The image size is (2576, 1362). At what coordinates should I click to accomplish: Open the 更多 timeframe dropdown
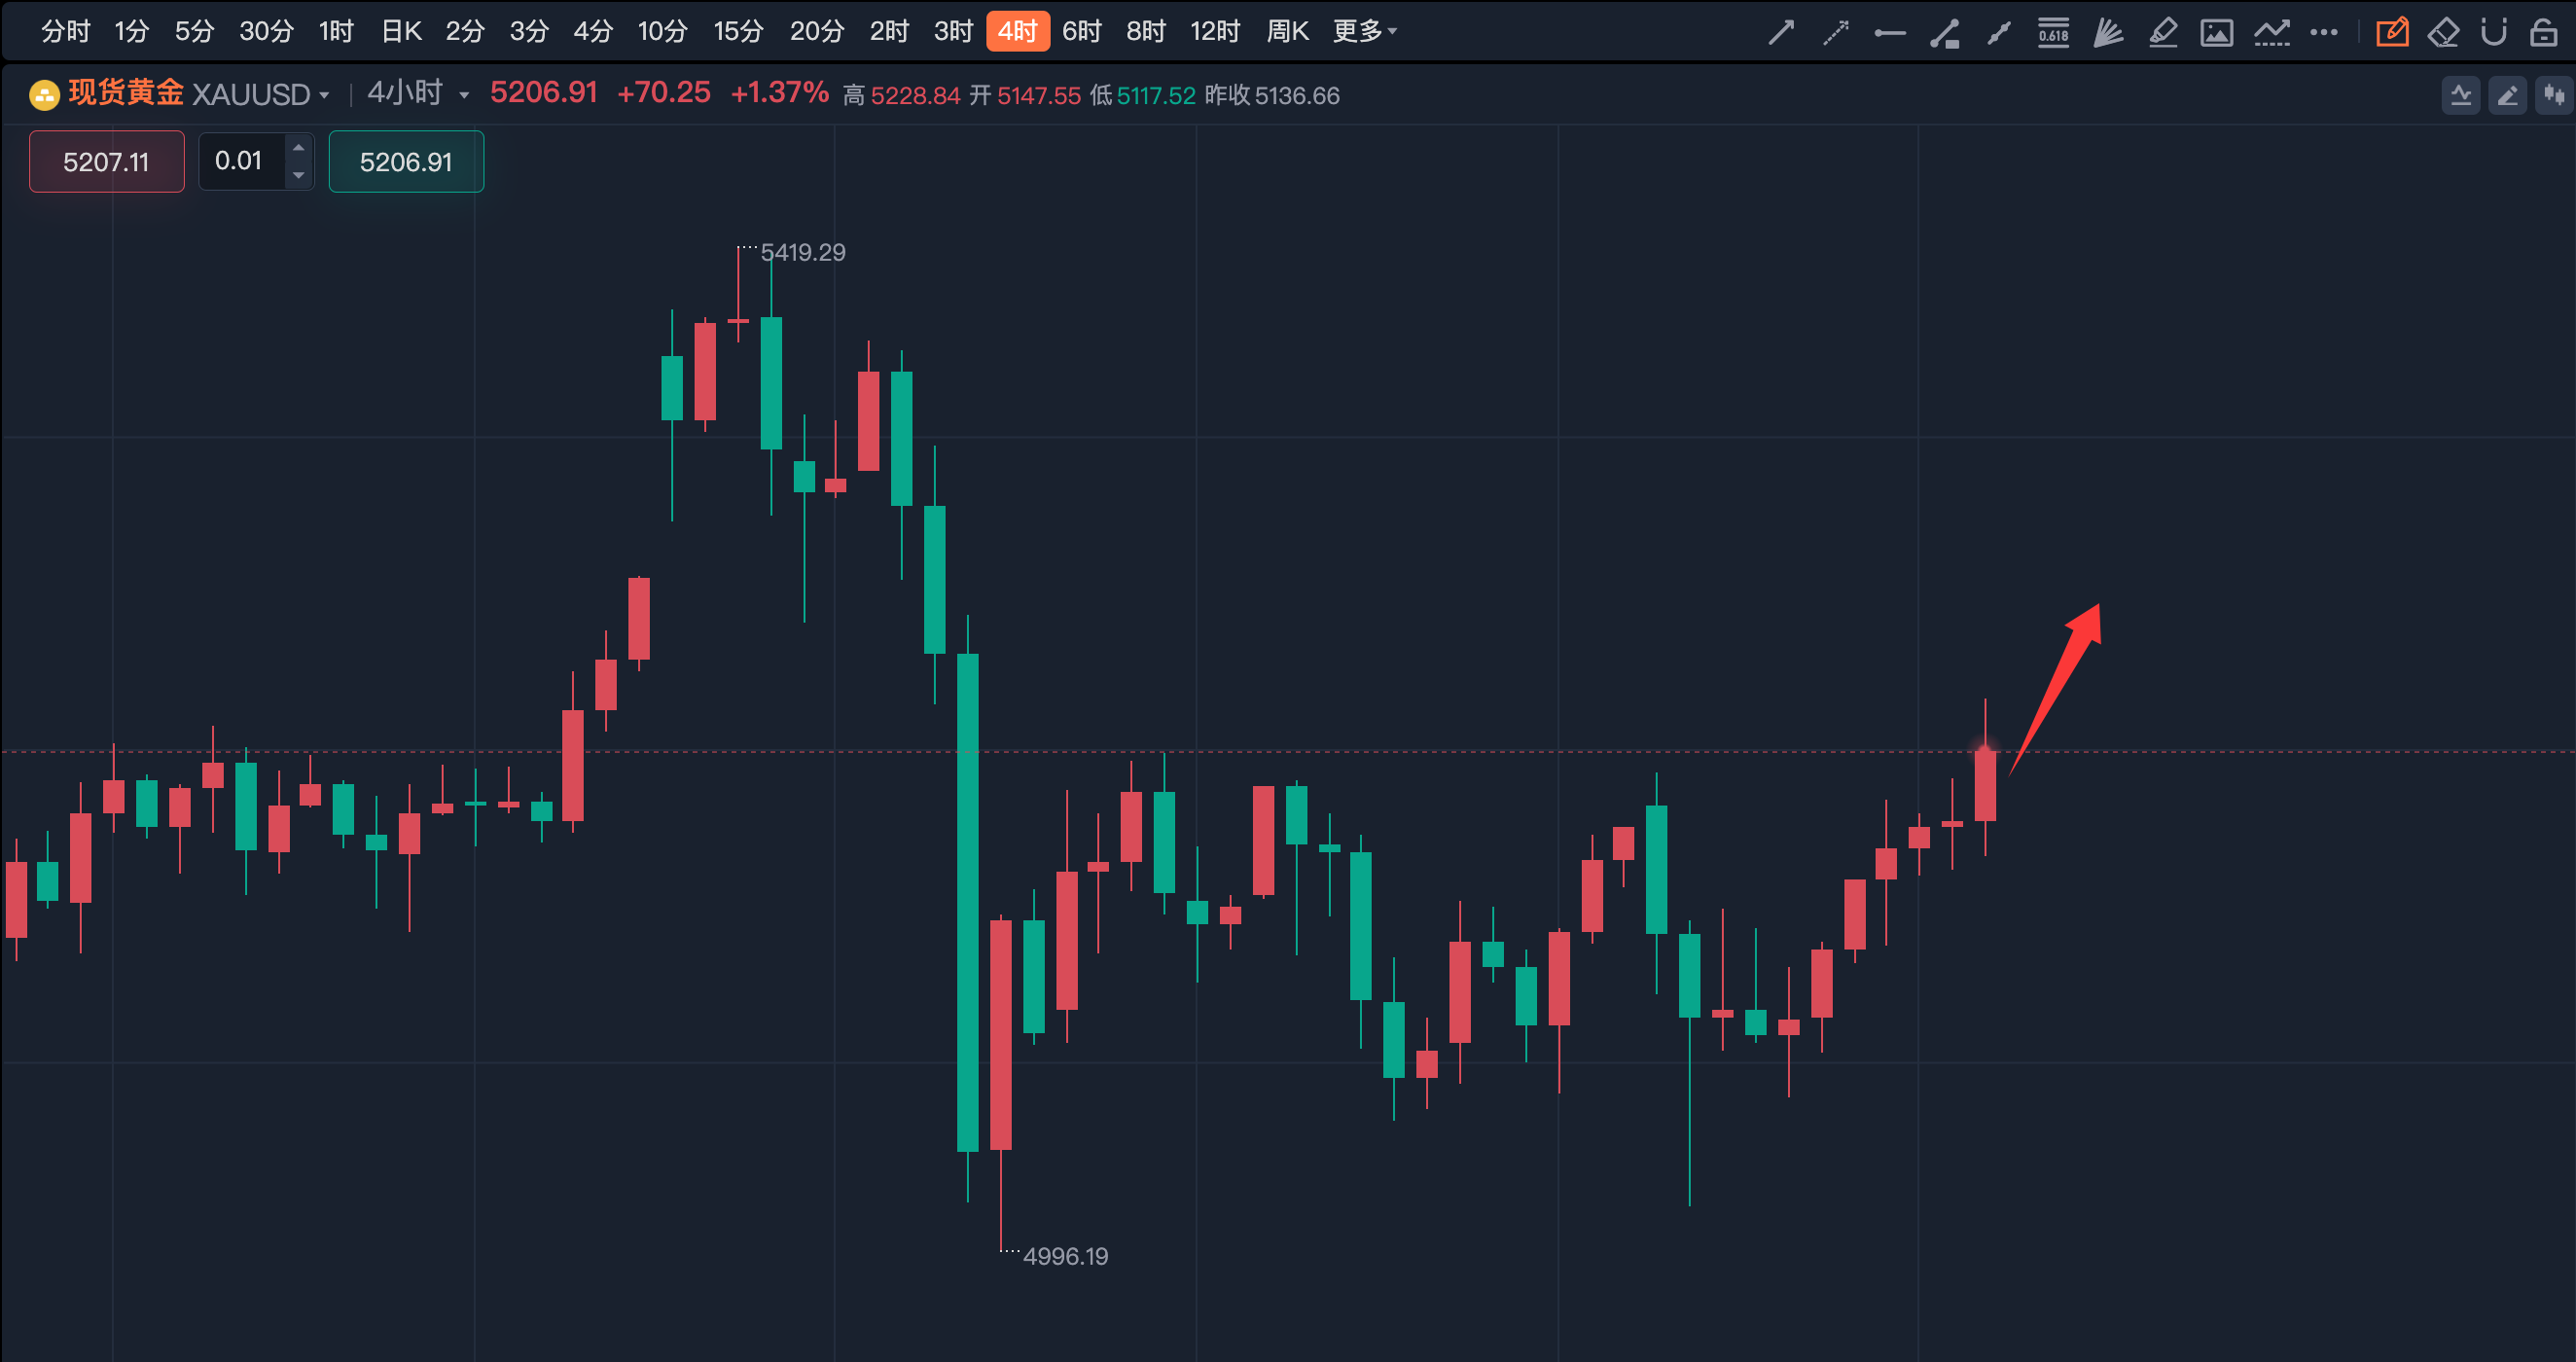1364,32
